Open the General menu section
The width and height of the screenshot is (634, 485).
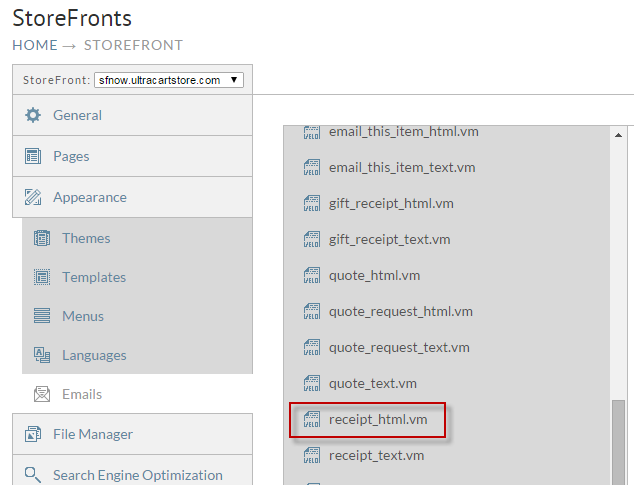click(x=133, y=115)
